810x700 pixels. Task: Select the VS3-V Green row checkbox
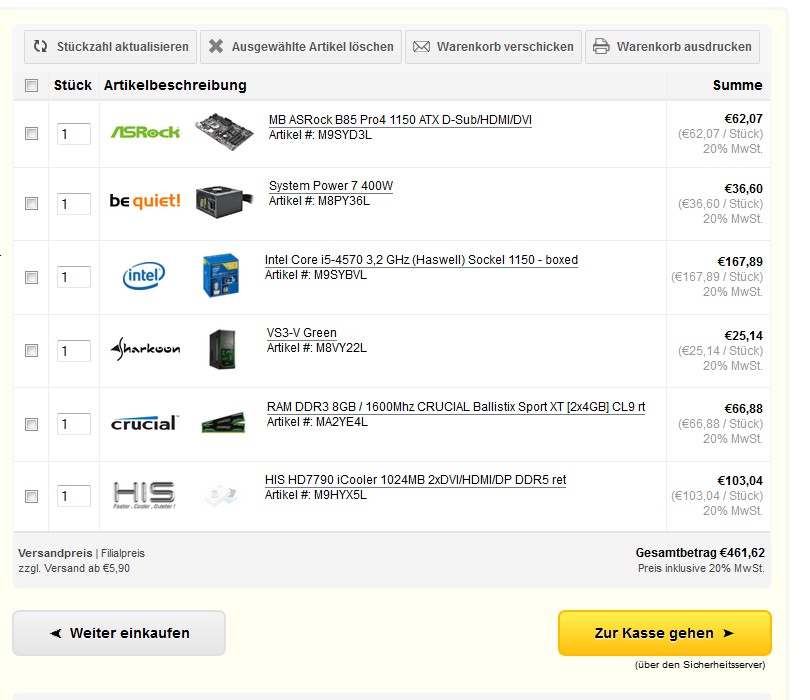tap(32, 351)
